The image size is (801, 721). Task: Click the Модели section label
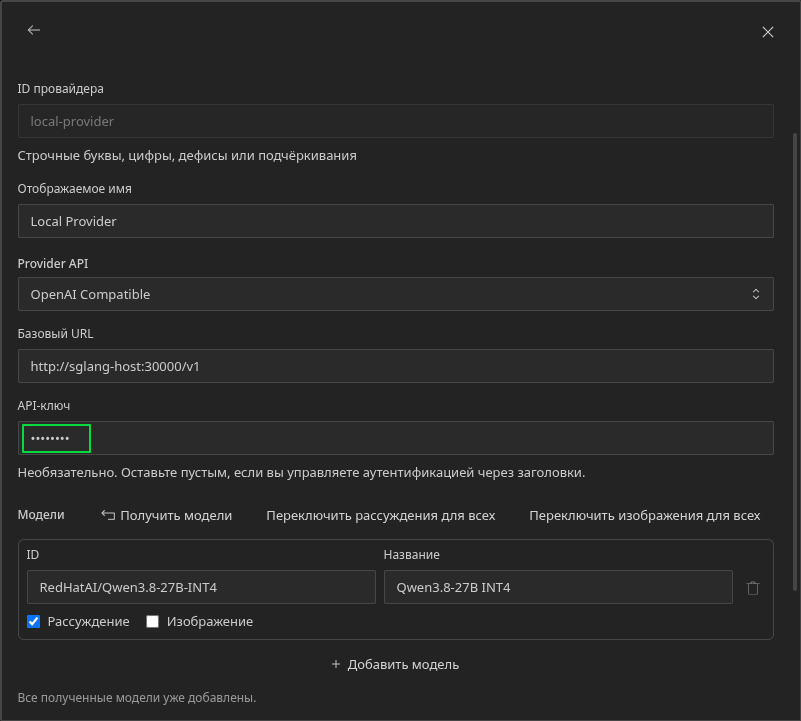[41, 515]
